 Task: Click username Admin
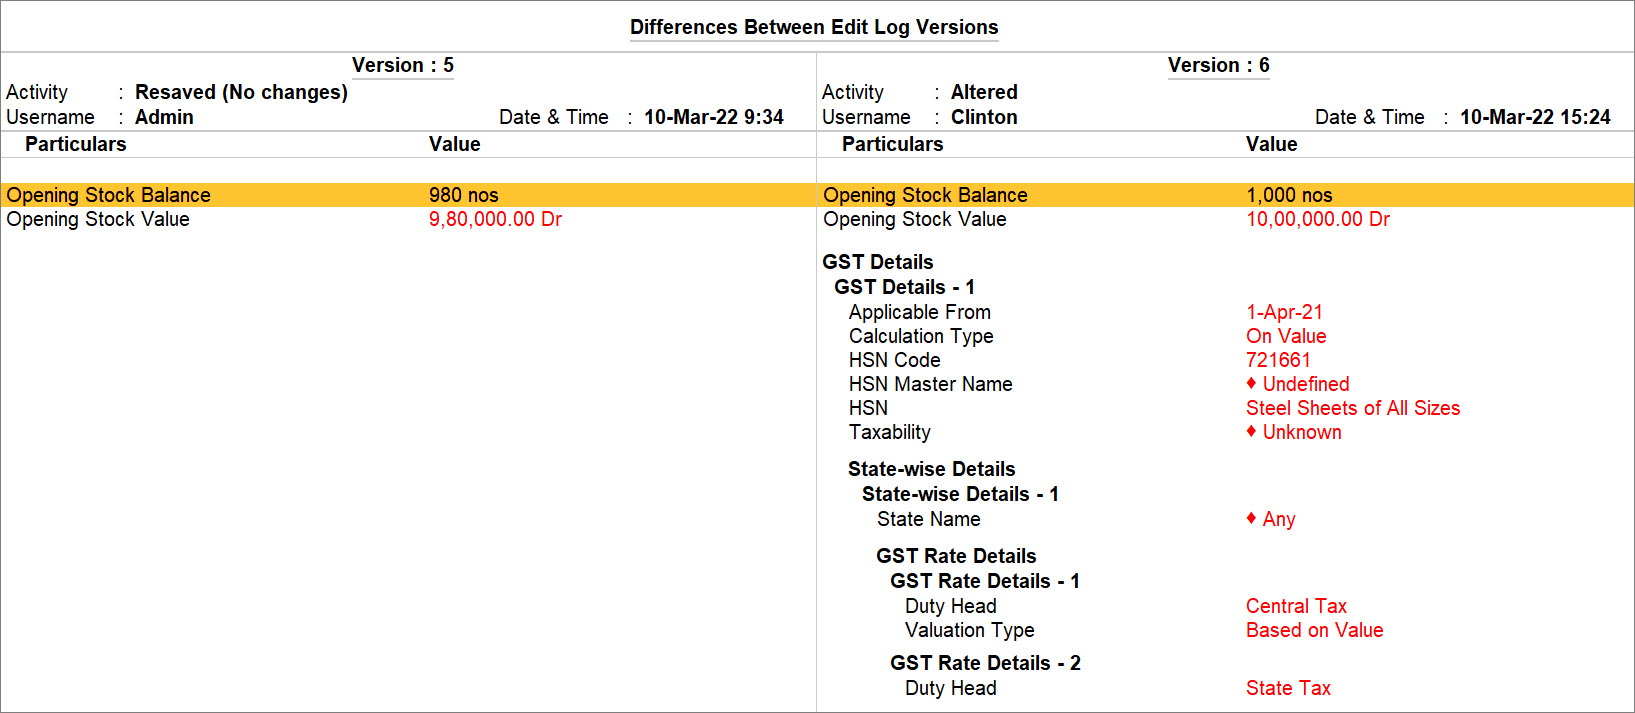tap(164, 117)
